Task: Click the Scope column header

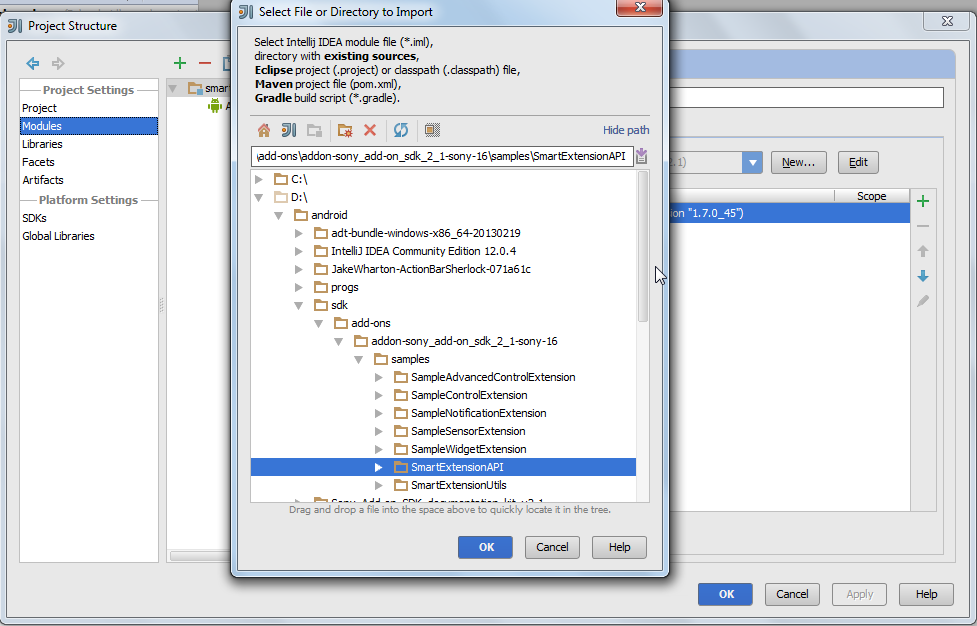Action: 872,196
